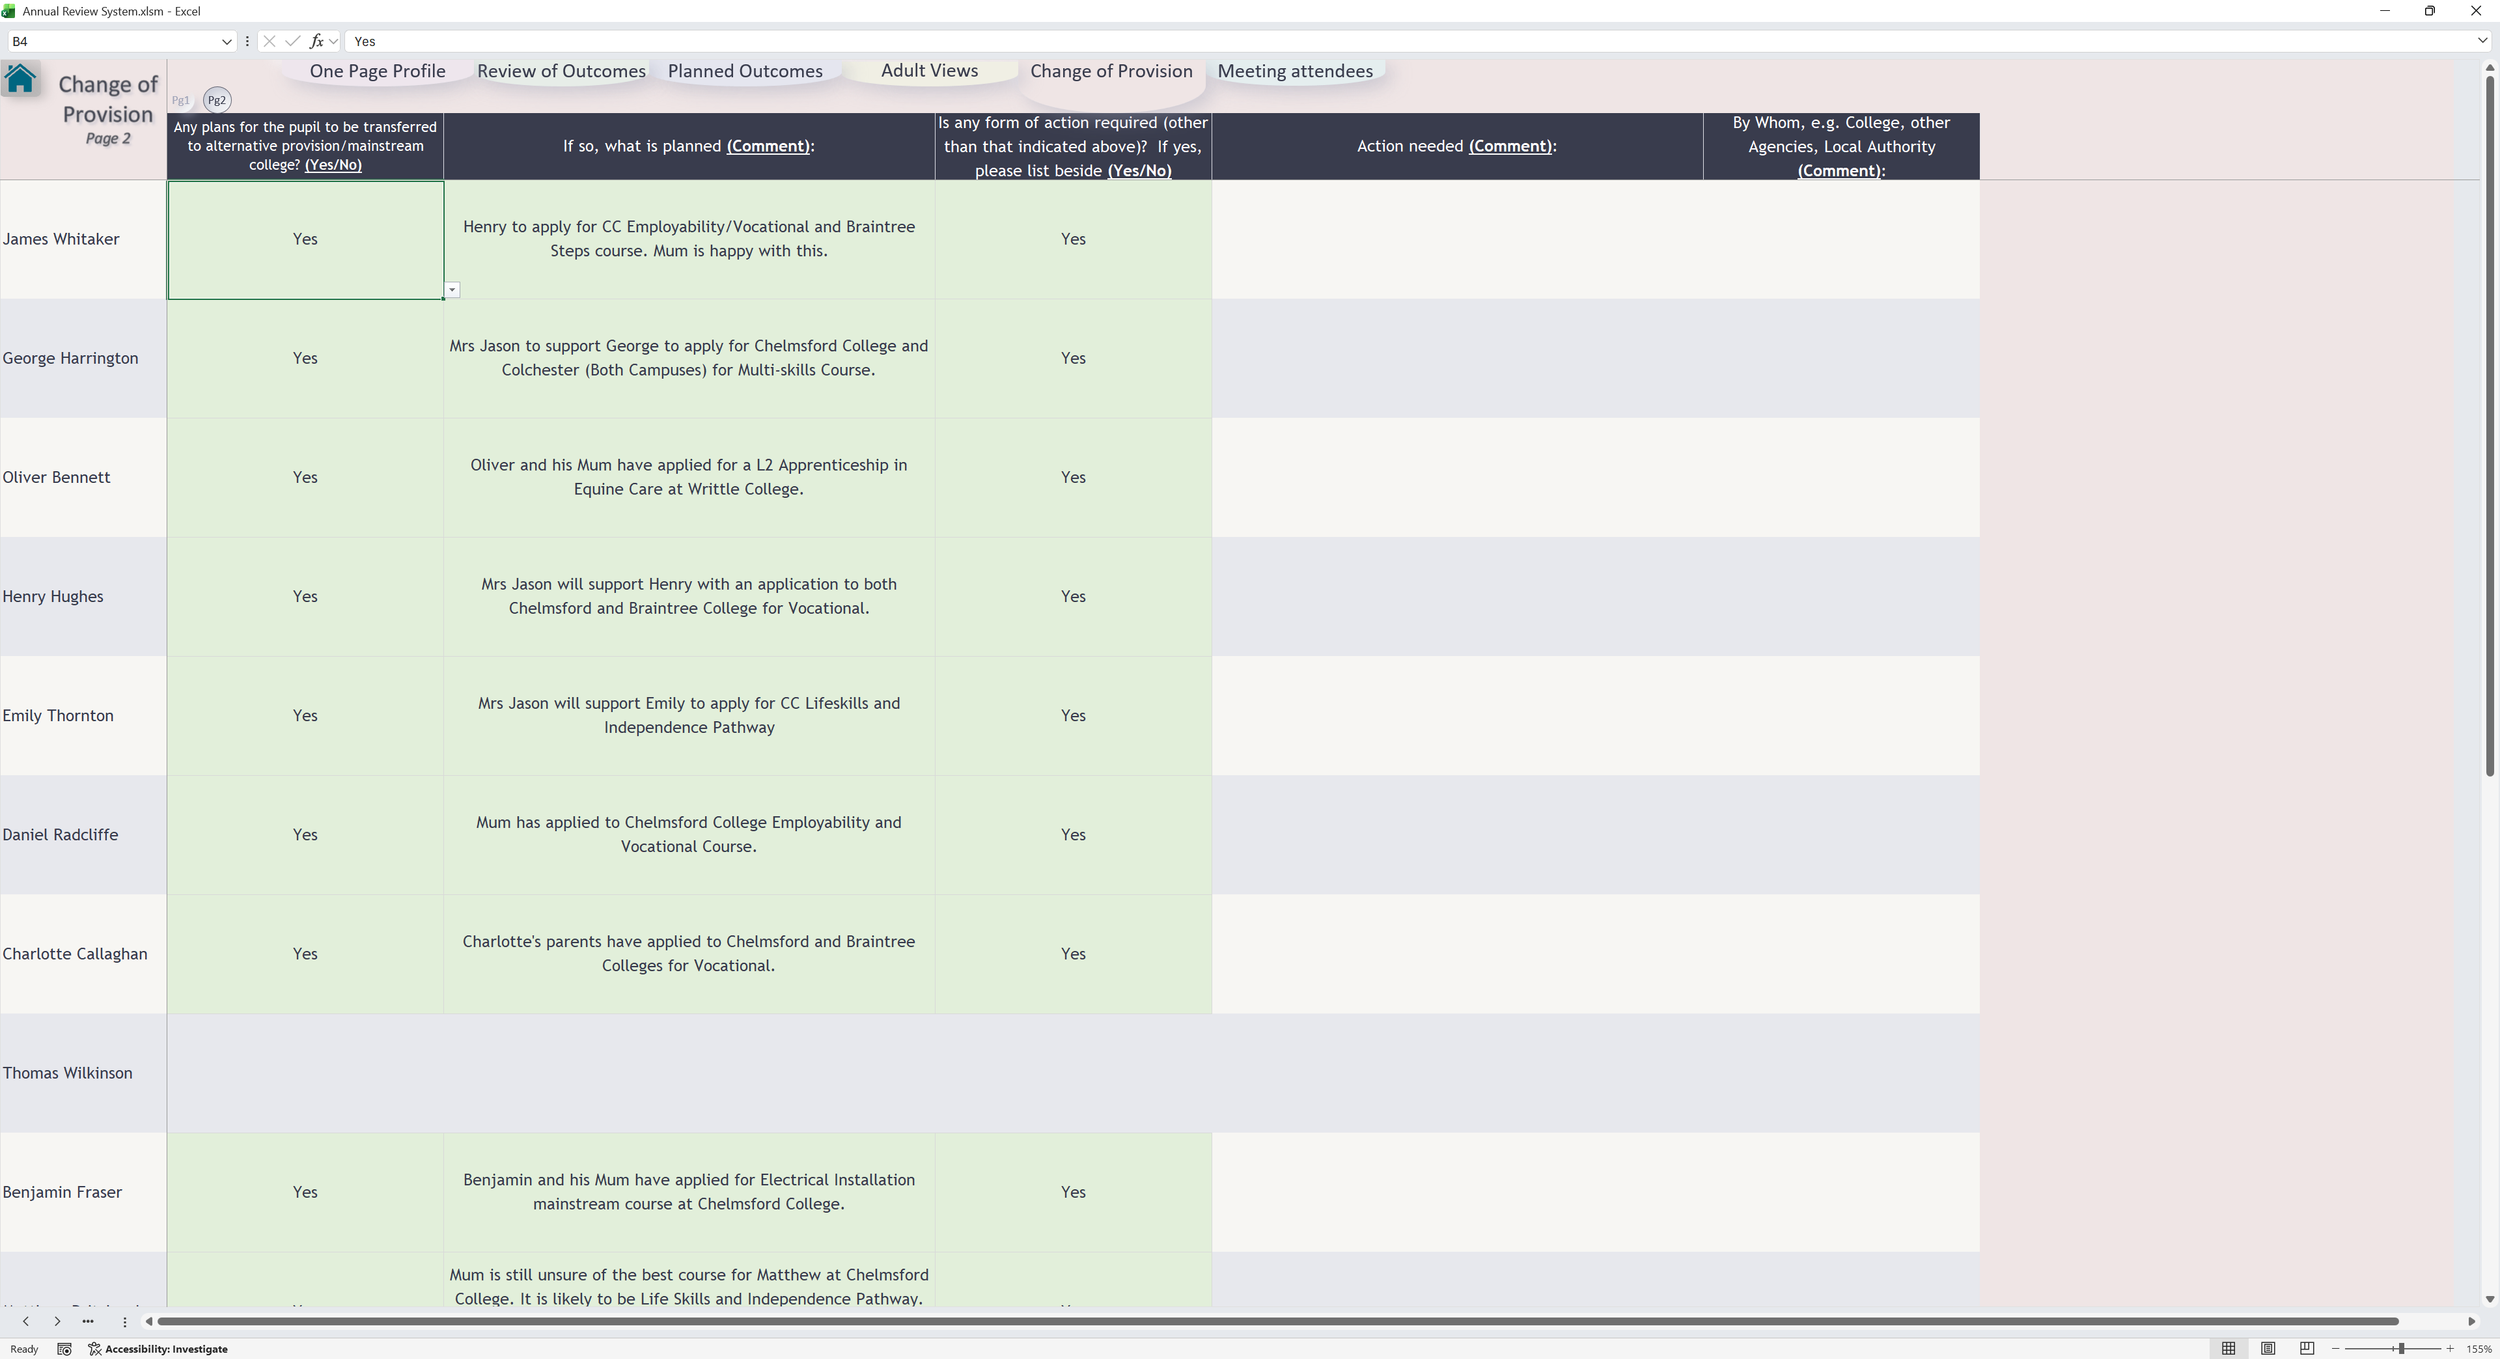
Task: Click the next sheet arrow
Action: (x=57, y=1321)
